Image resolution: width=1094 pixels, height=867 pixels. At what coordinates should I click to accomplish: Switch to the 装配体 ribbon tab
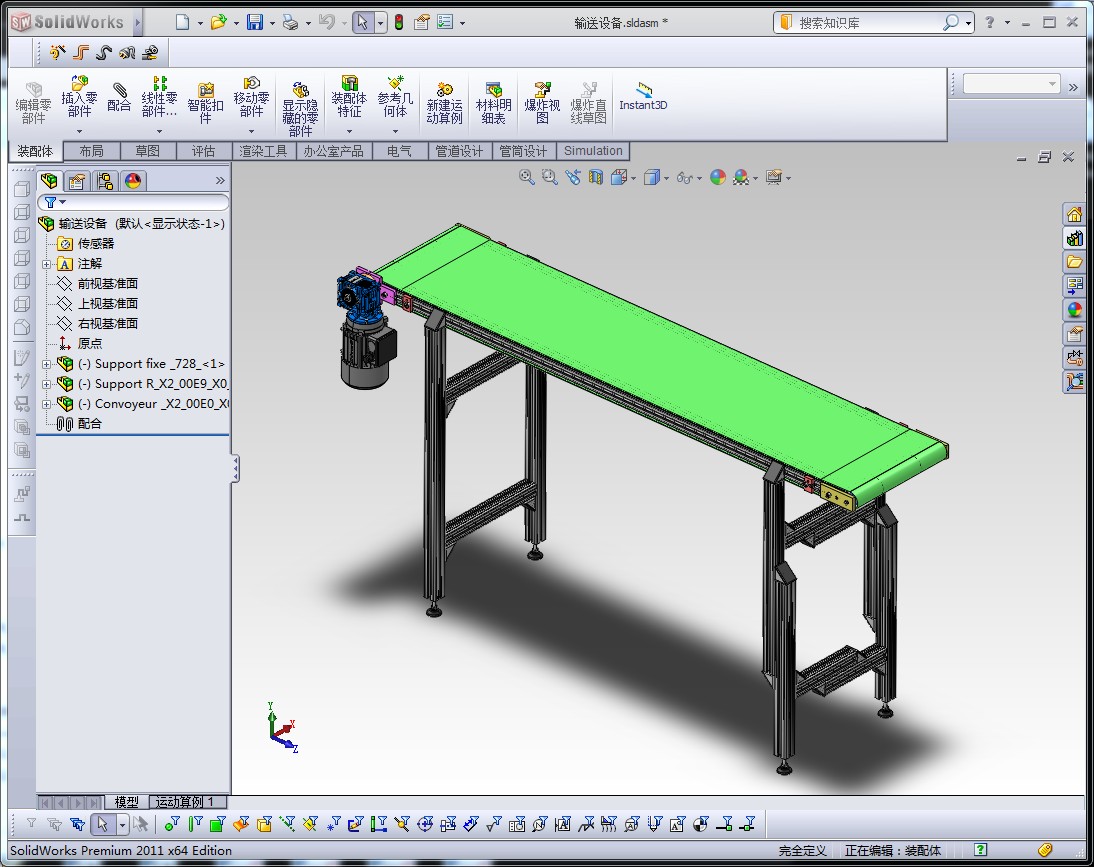35,151
